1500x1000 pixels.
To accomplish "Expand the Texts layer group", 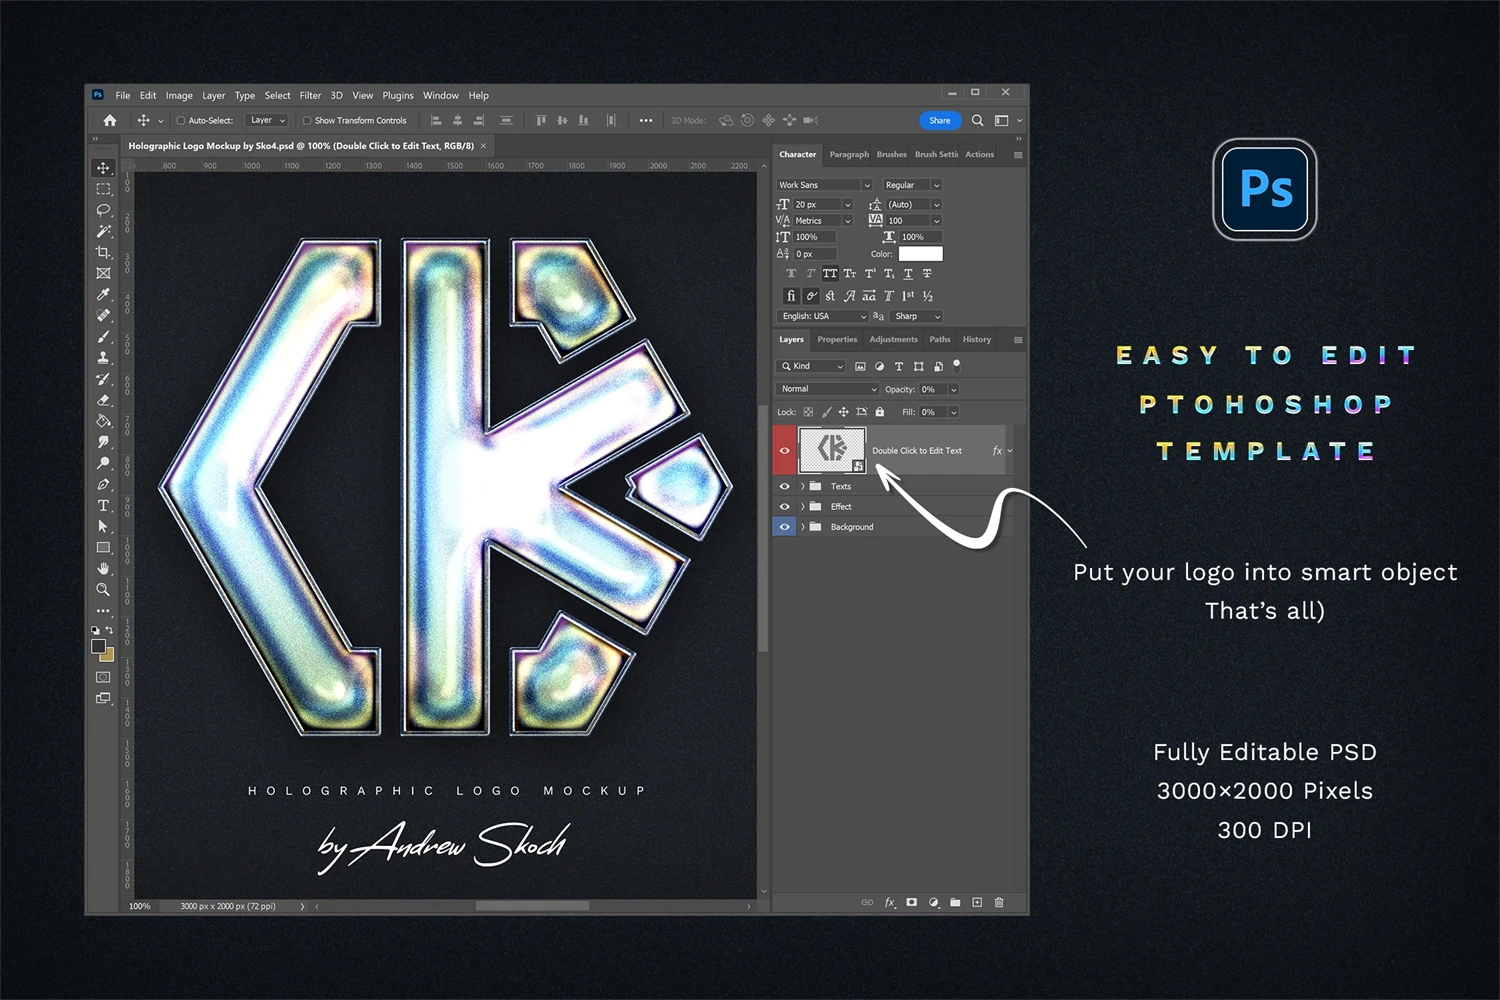I will pos(802,487).
